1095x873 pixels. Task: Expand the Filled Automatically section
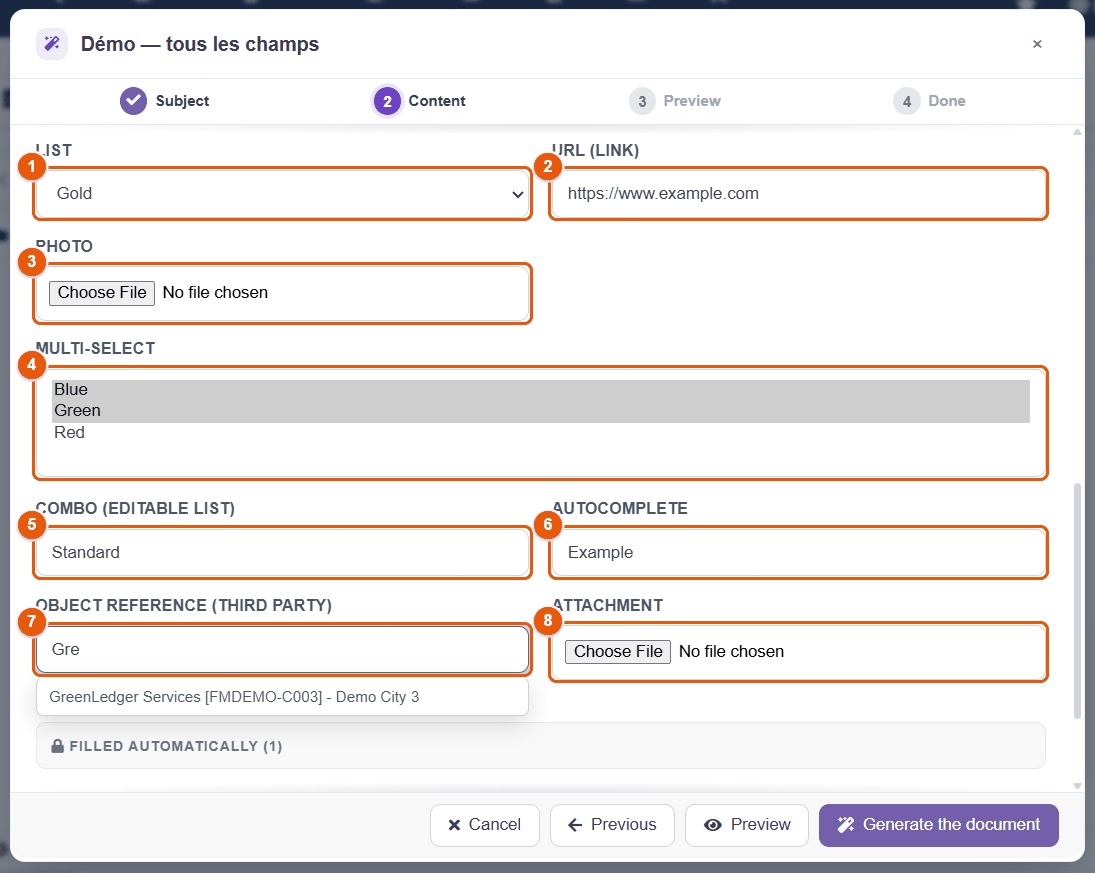coord(541,746)
